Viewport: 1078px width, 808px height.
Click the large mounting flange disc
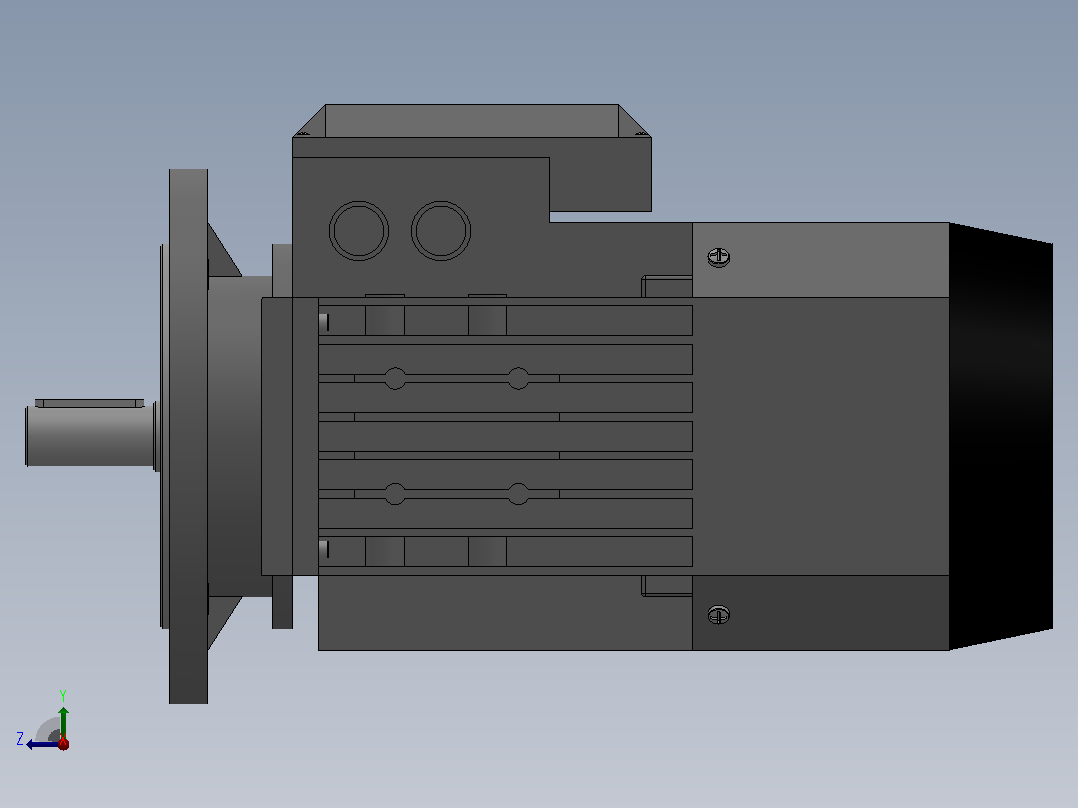(x=188, y=436)
